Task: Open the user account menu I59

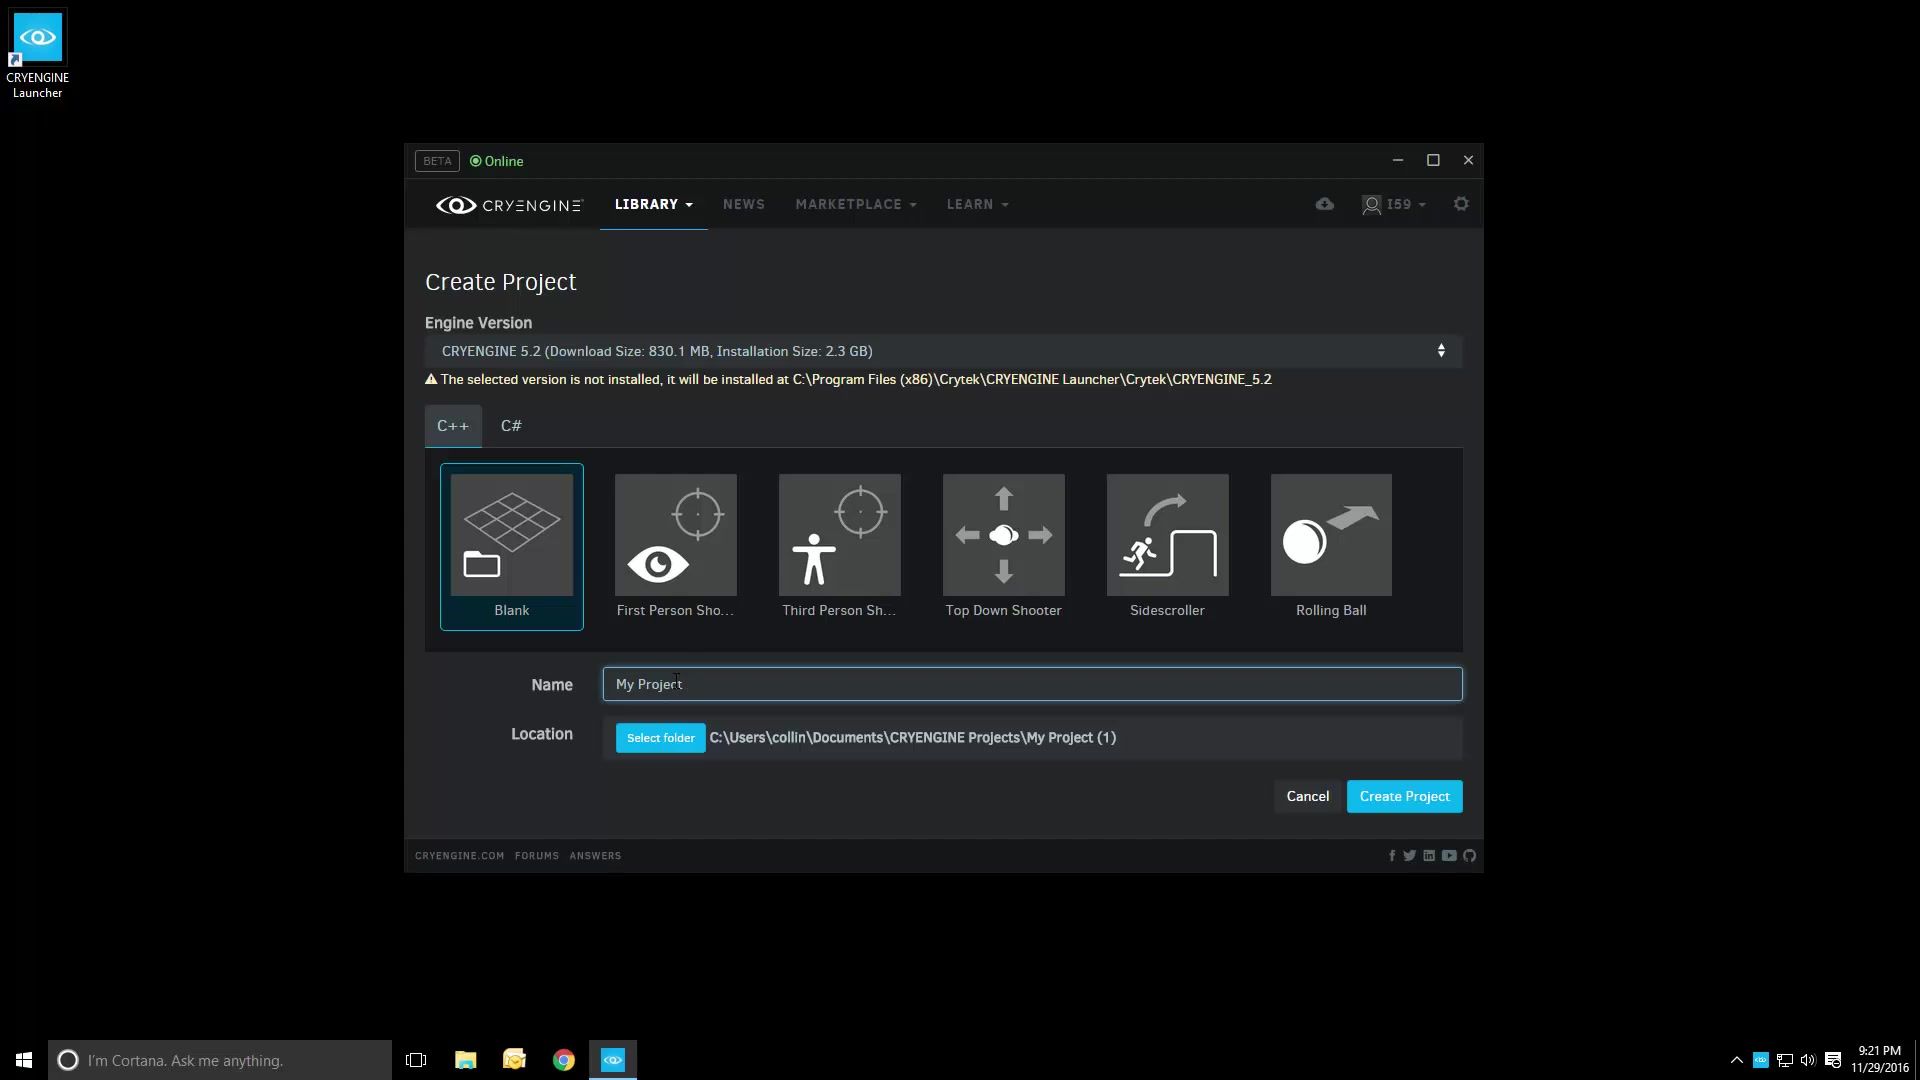Action: [x=1394, y=204]
